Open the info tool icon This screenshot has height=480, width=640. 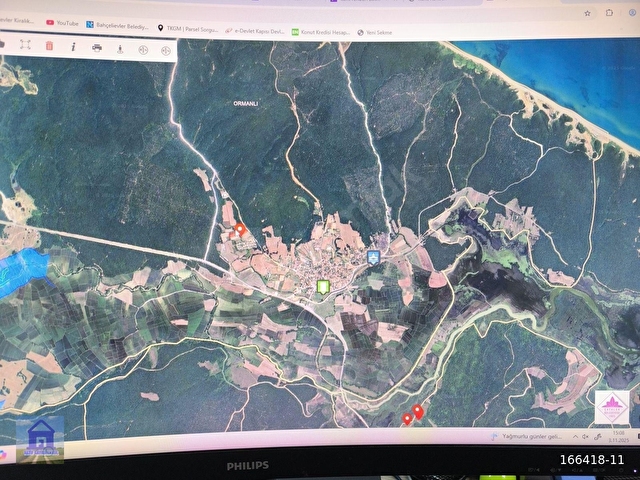(73, 47)
